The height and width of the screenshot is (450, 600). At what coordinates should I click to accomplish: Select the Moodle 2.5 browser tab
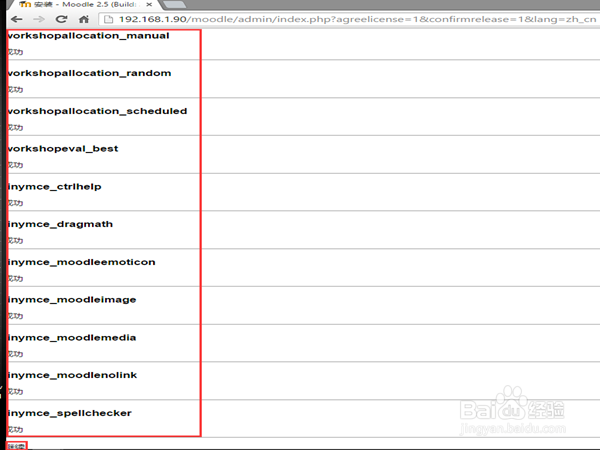(x=84, y=5)
